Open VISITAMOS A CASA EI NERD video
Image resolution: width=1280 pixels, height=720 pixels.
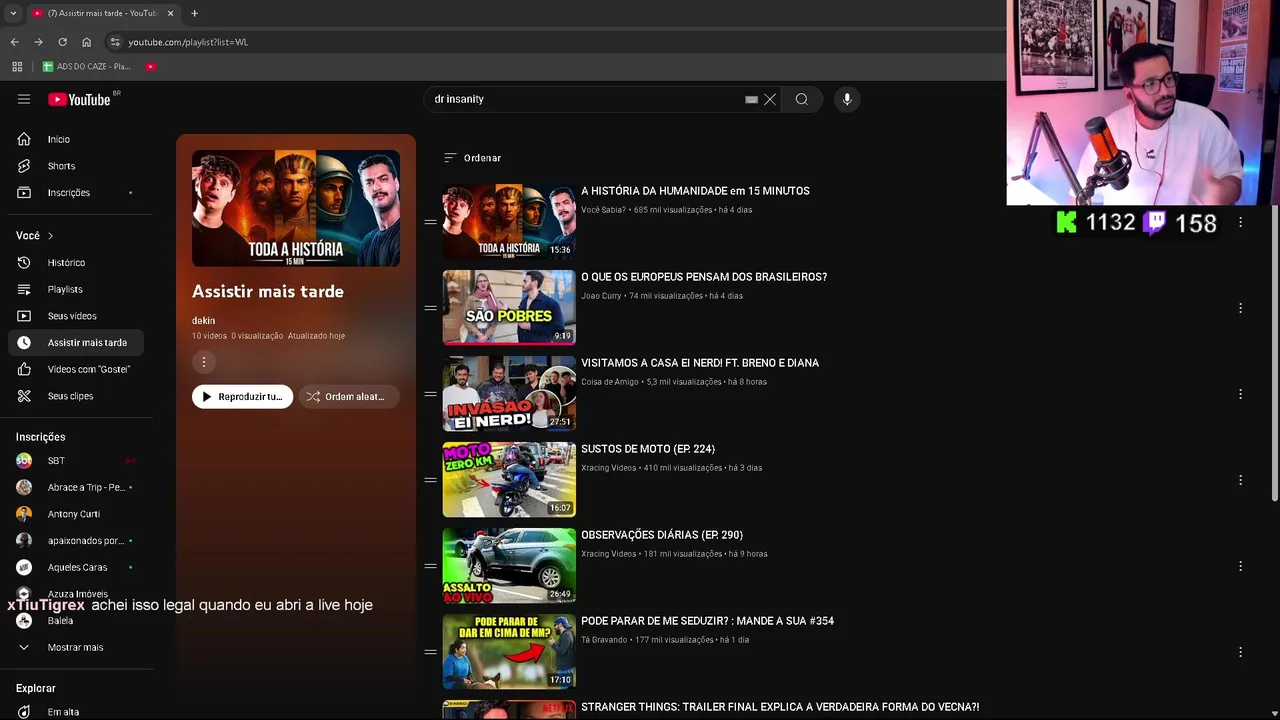coord(700,363)
